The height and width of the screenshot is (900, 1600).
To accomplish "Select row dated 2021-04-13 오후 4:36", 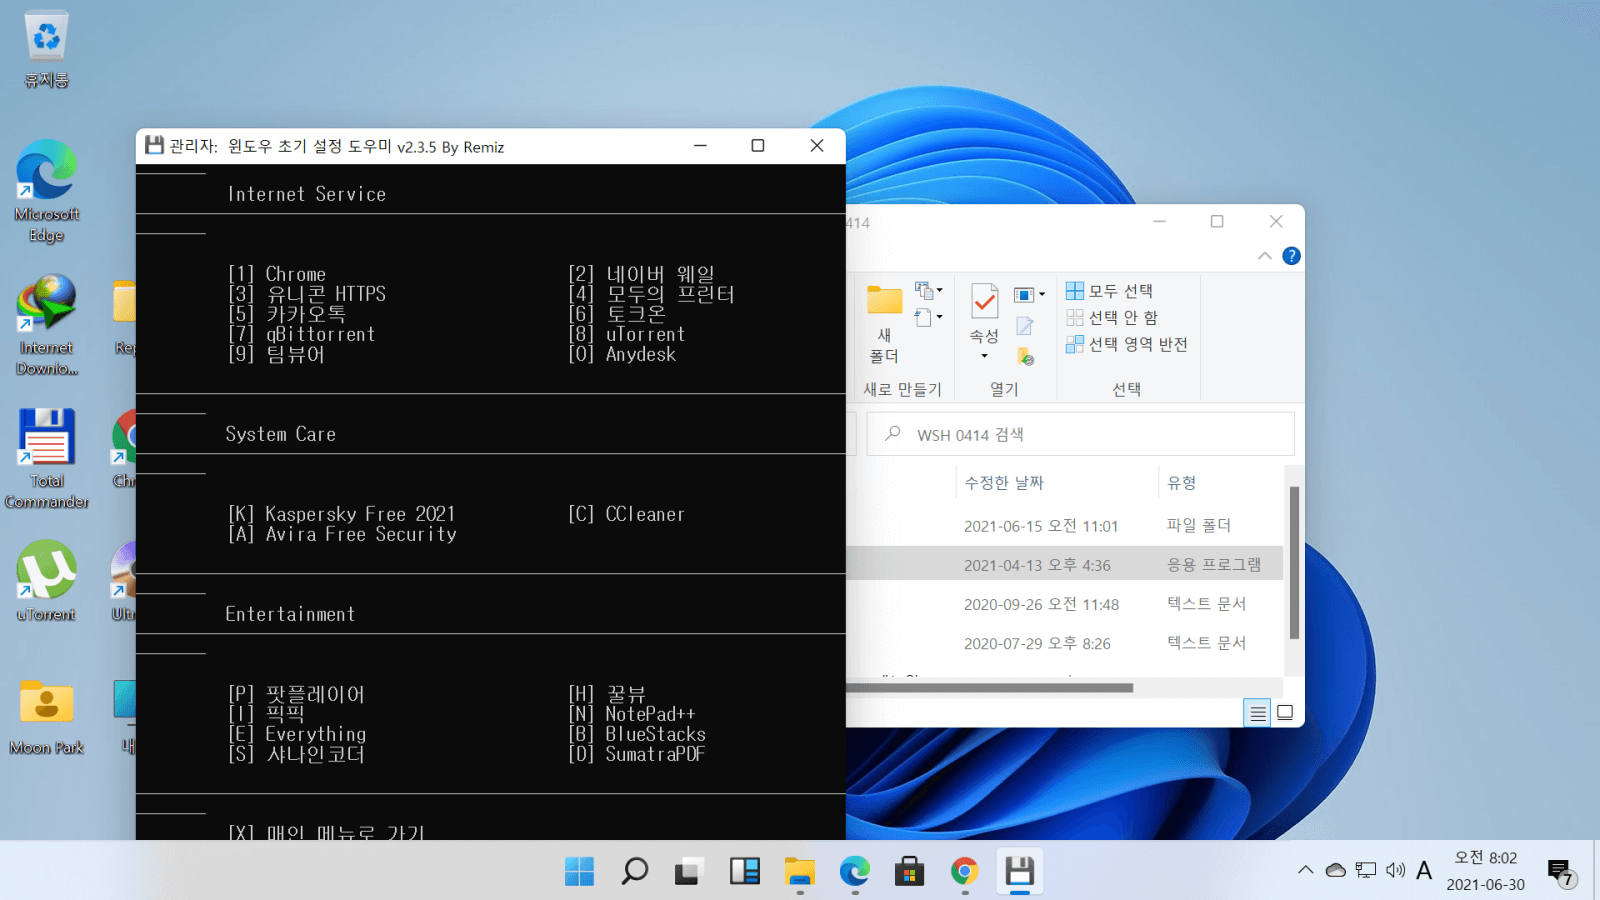I will point(1064,564).
